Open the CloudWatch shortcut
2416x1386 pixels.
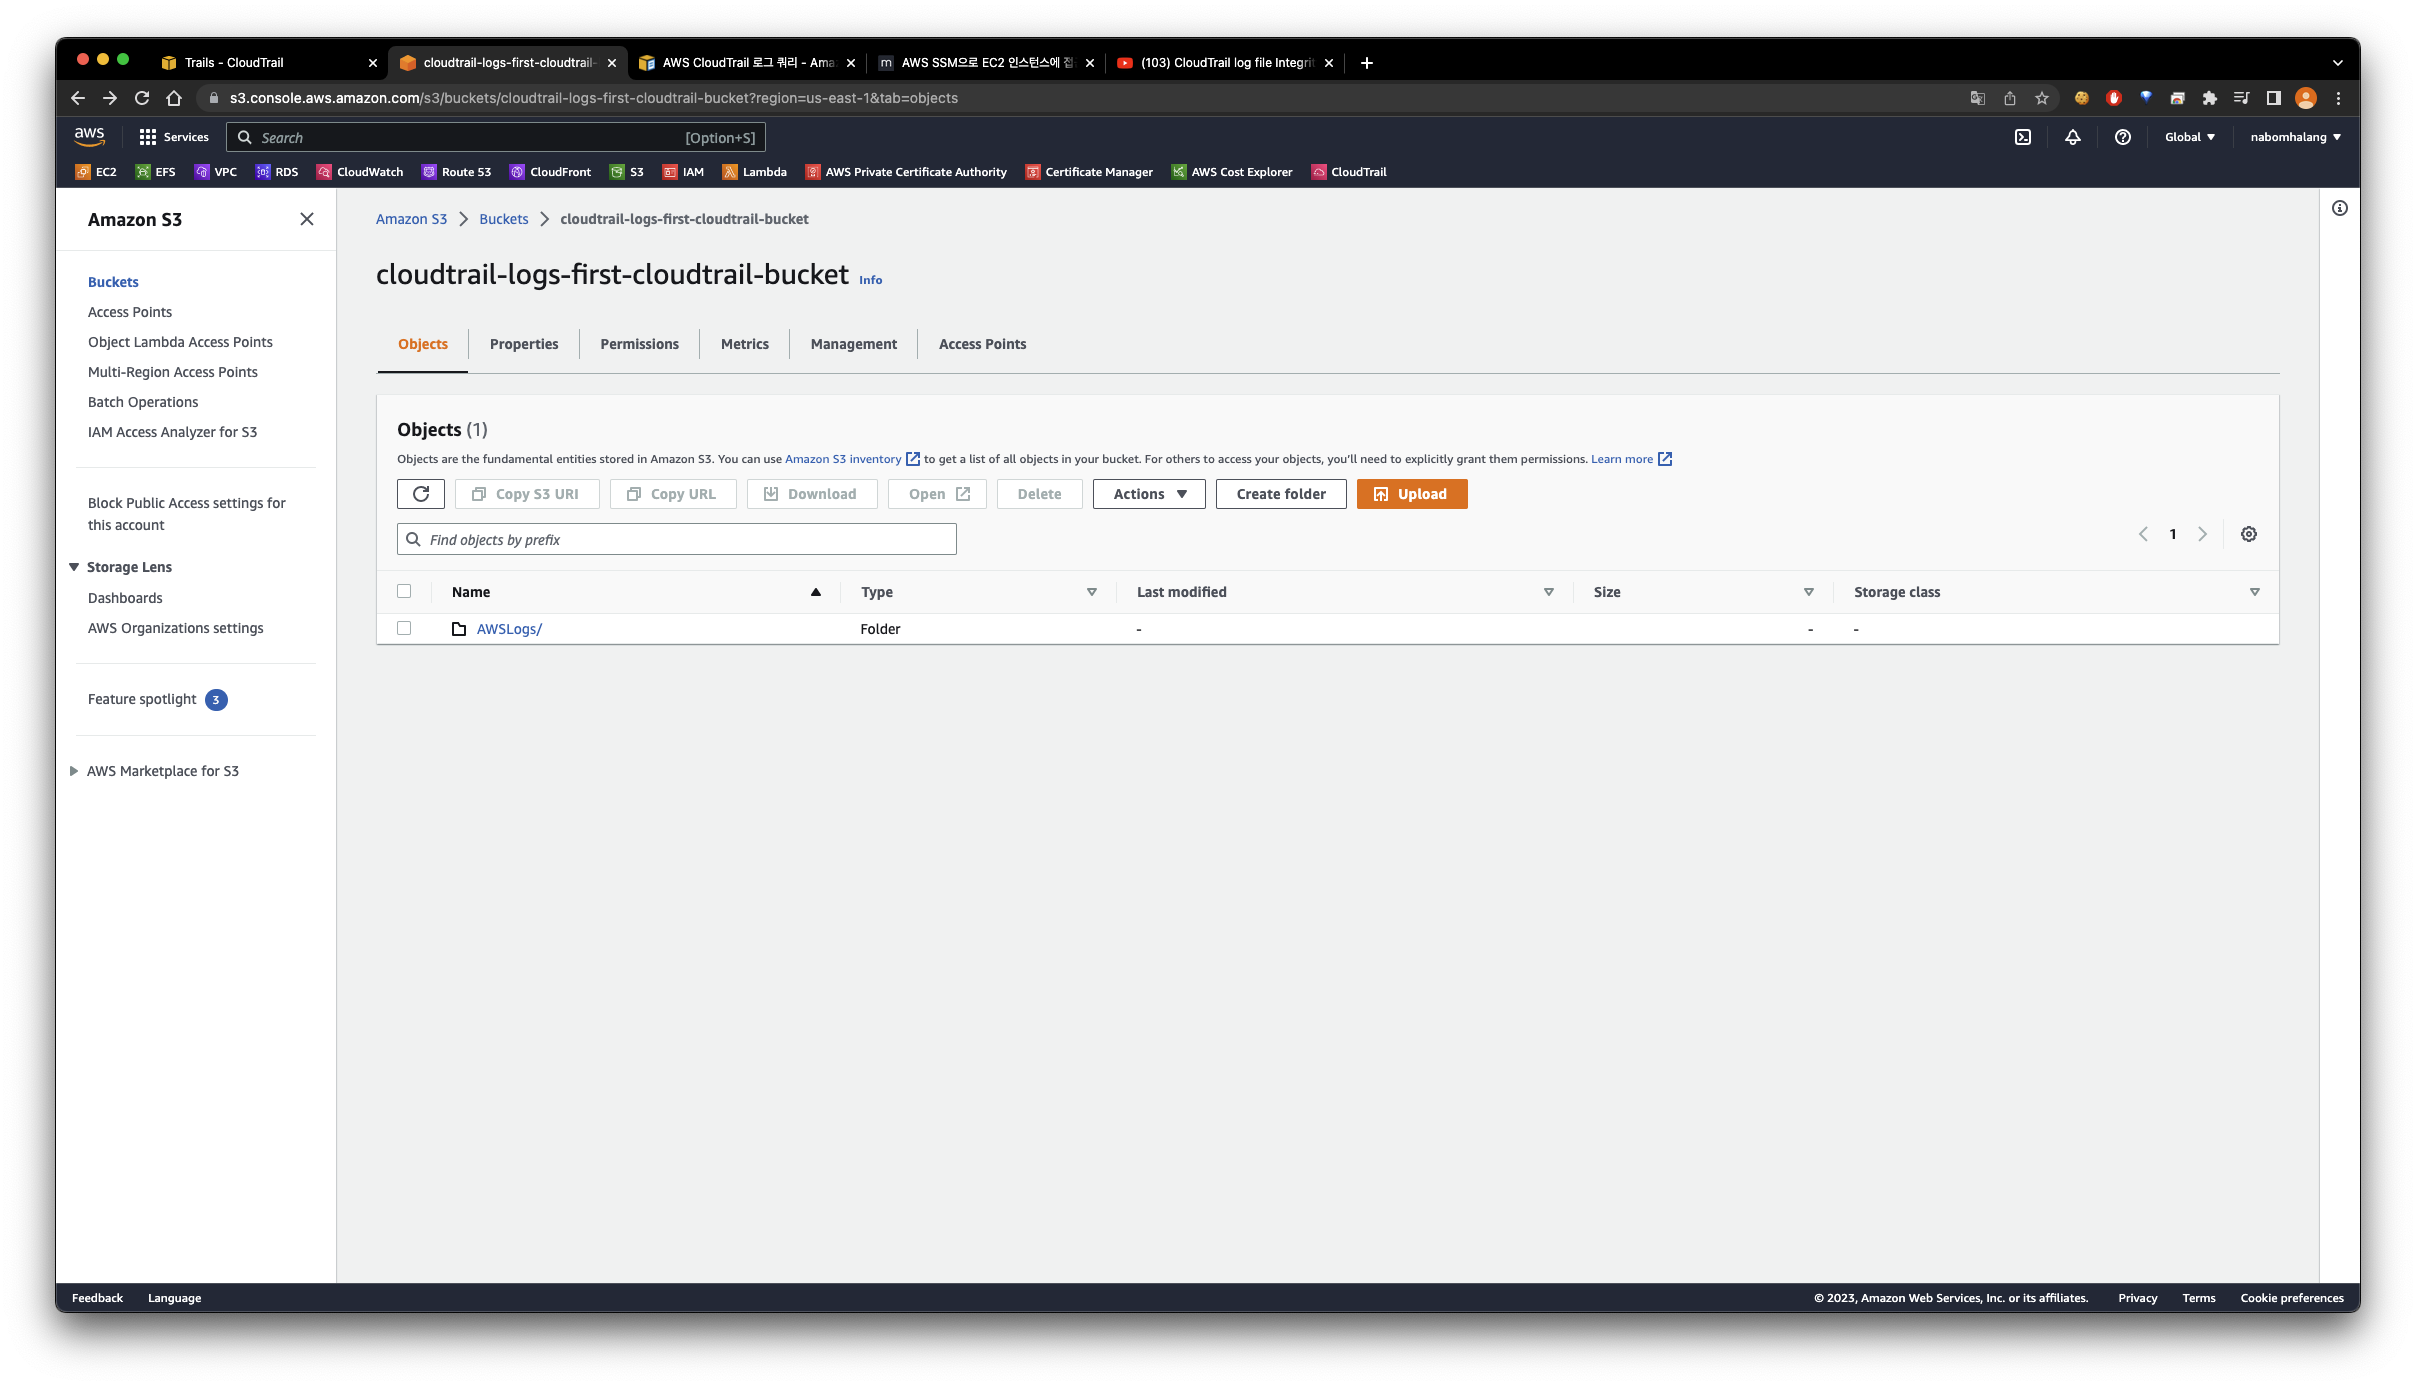[360, 172]
